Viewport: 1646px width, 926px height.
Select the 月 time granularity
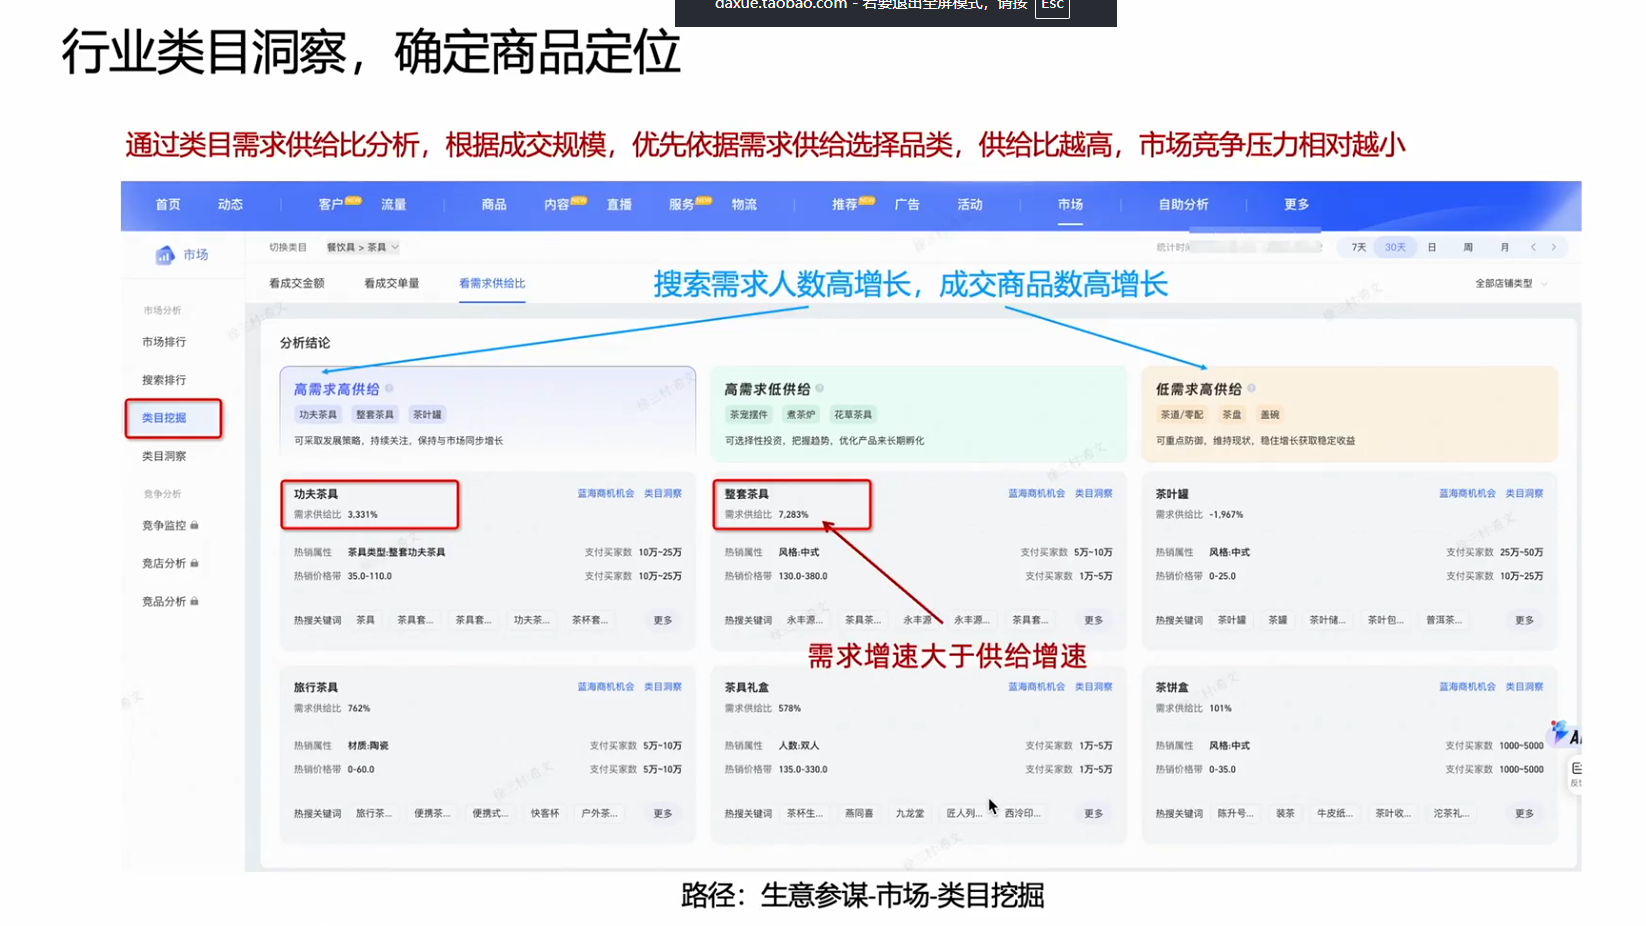tap(1504, 247)
